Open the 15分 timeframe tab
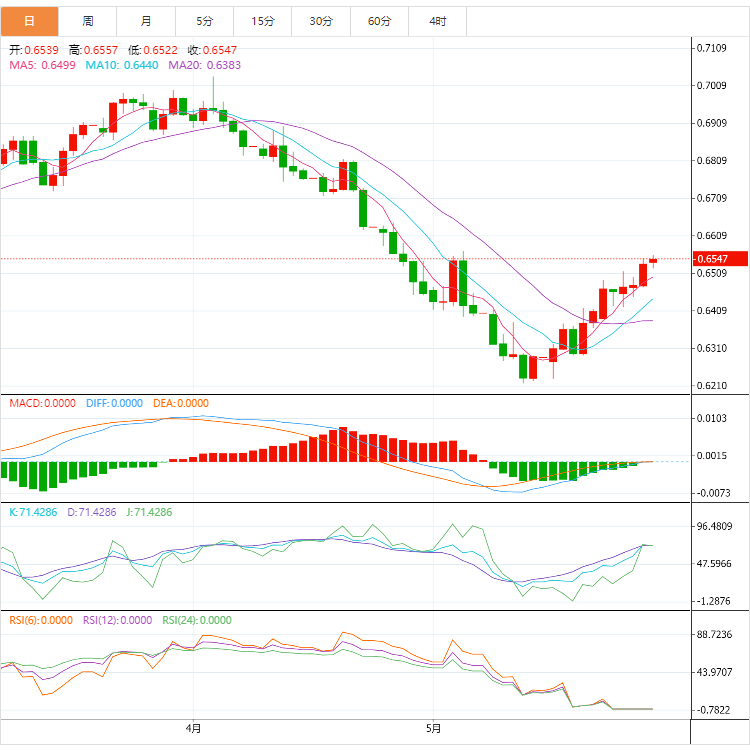This screenshot has width=750, height=751. (263, 21)
